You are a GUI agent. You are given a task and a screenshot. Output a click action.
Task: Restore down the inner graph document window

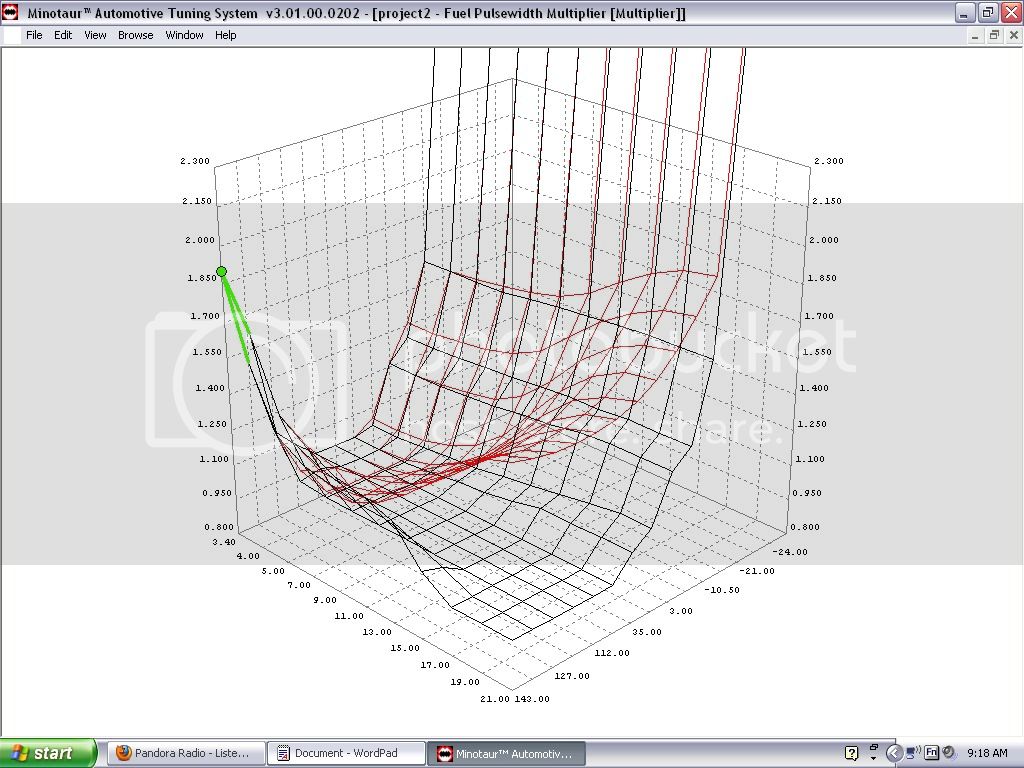click(x=994, y=35)
